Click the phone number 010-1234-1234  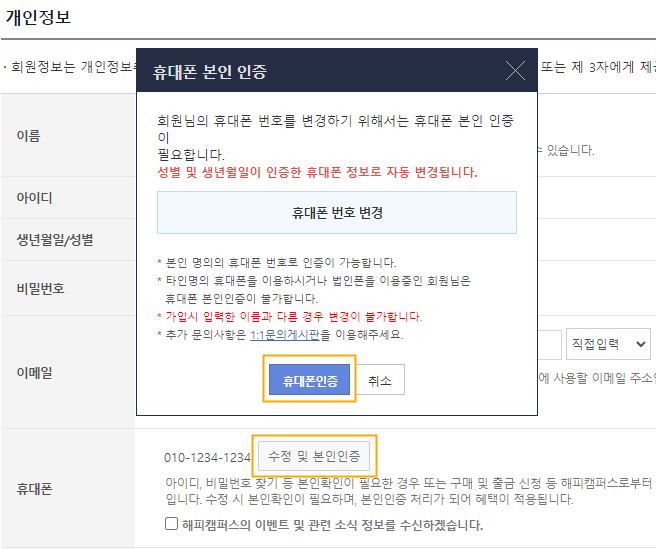click(x=207, y=458)
